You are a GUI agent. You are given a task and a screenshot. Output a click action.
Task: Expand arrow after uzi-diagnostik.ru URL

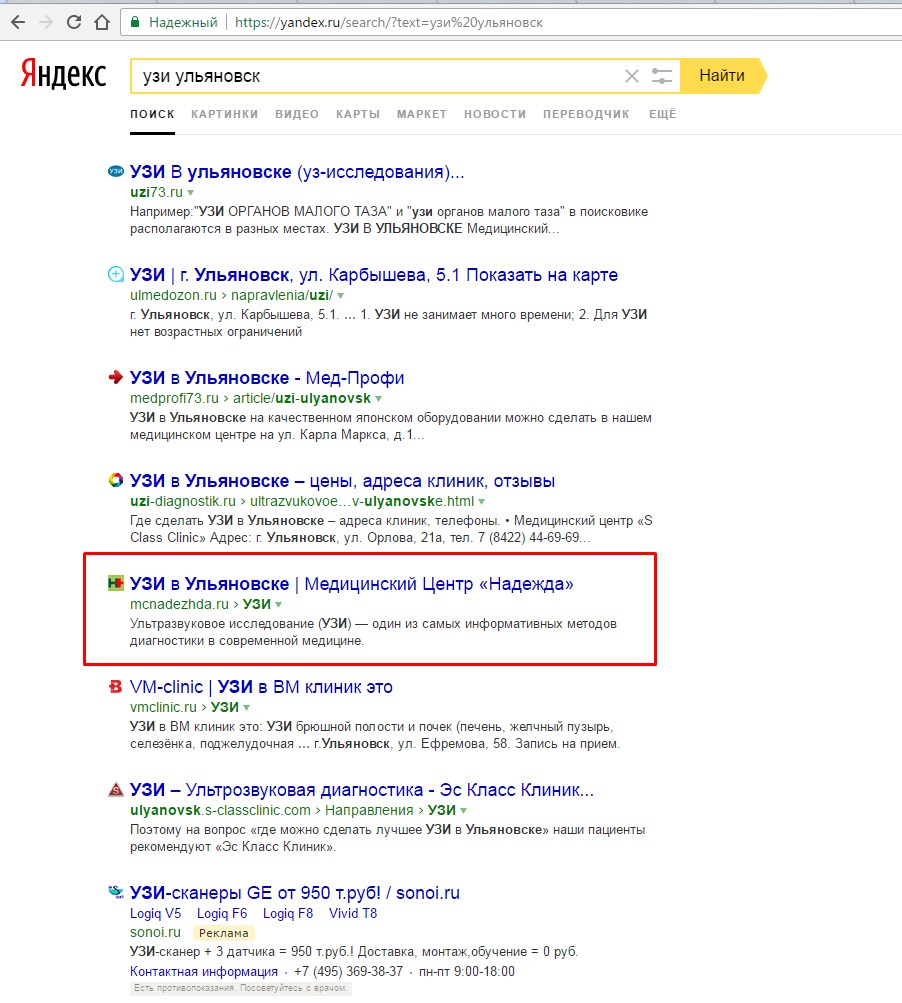481,502
